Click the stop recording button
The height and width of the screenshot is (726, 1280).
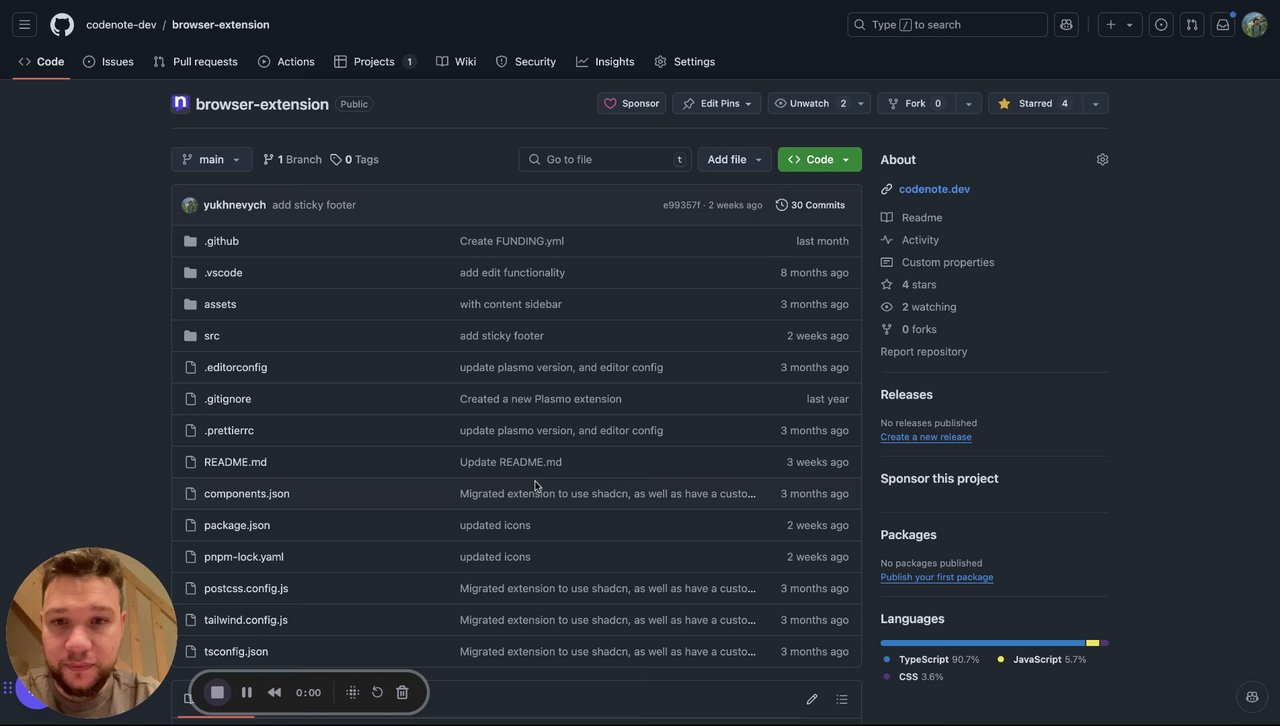(x=217, y=692)
